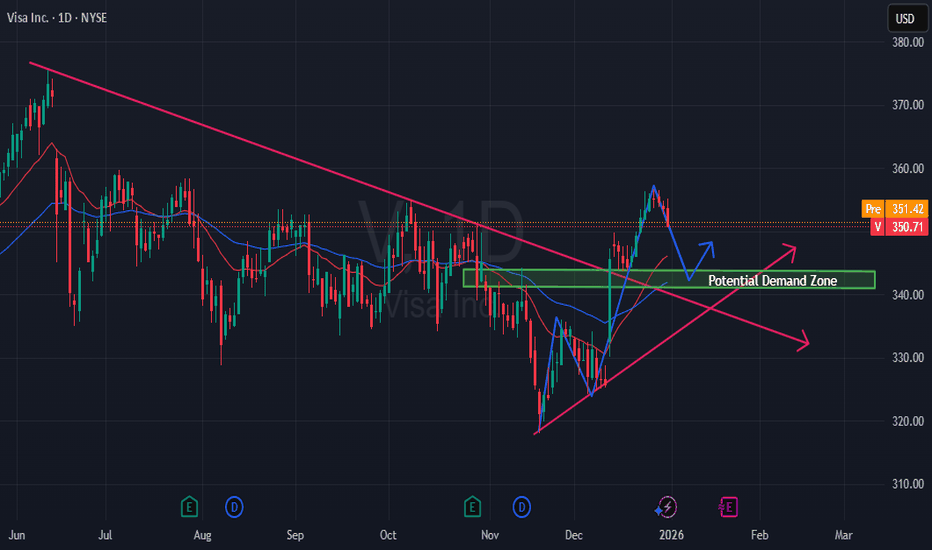Click the 310.00 price axis label
The width and height of the screenshot is (932, 550).
pos(908,485)
